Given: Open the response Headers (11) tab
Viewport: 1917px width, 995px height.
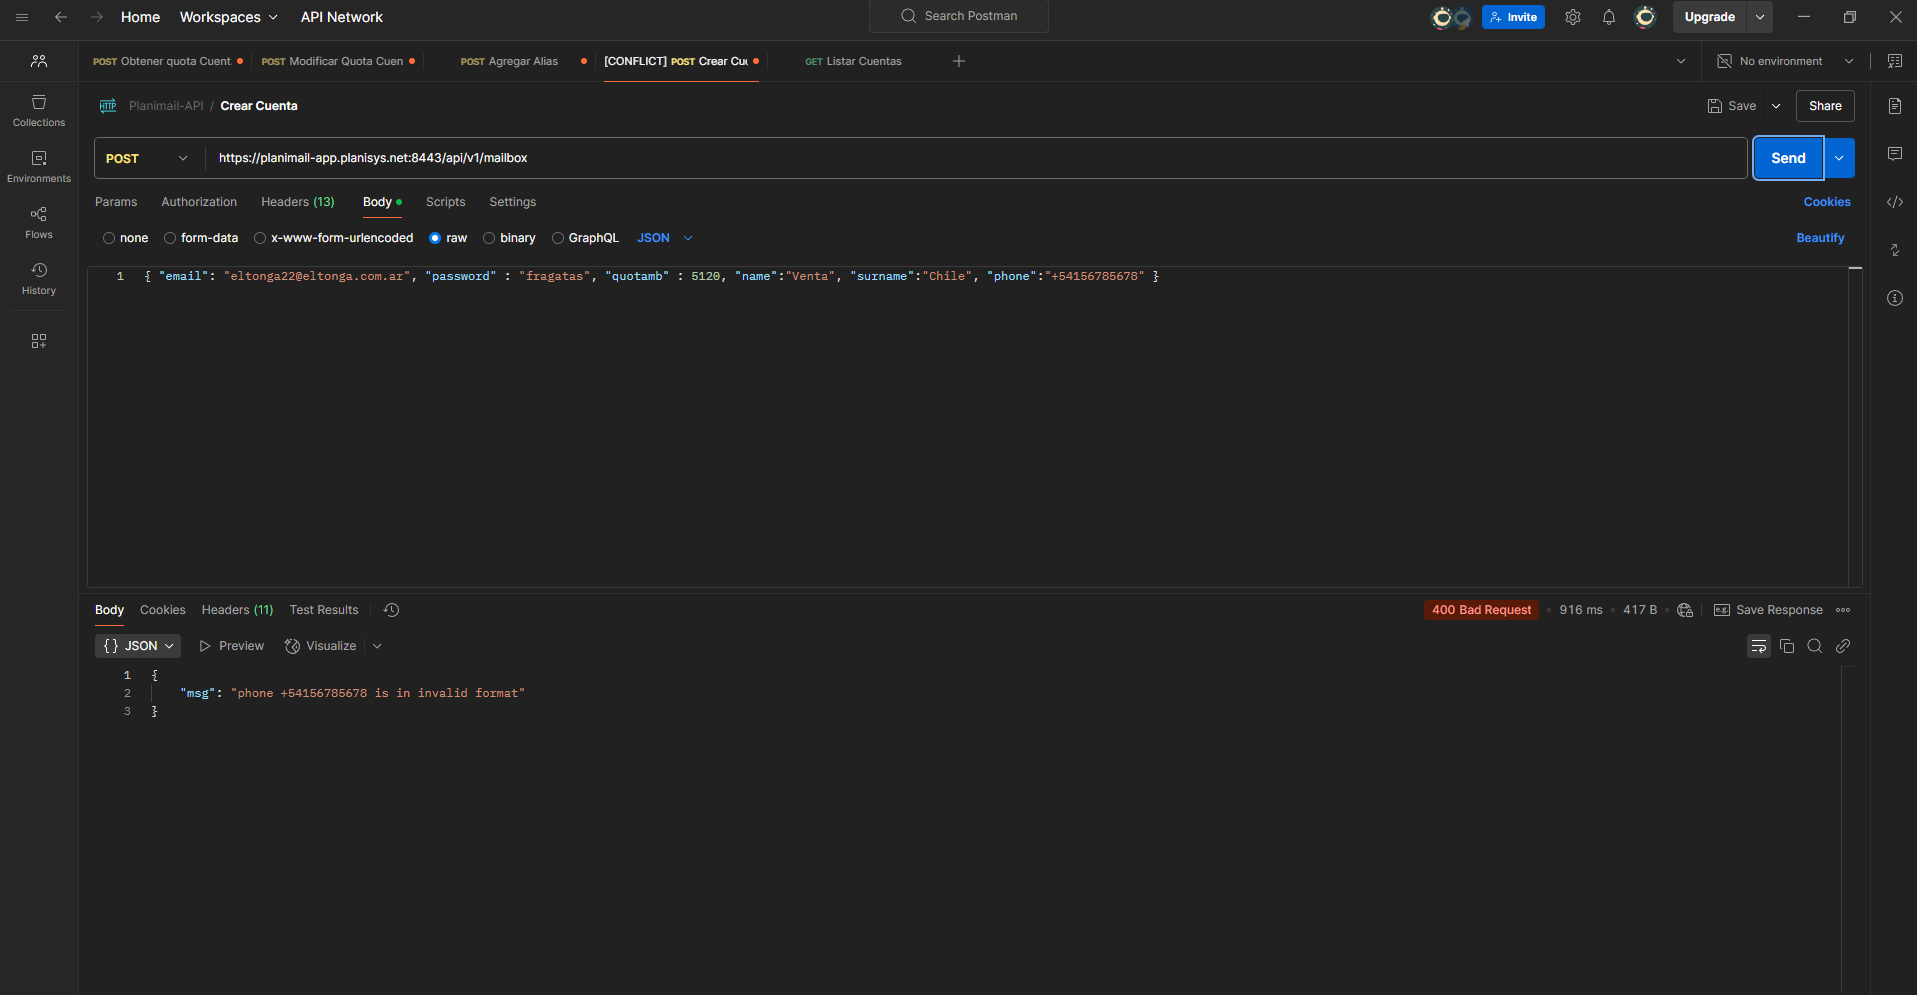Looking at the screenshot, I should [x=237, y=610].
